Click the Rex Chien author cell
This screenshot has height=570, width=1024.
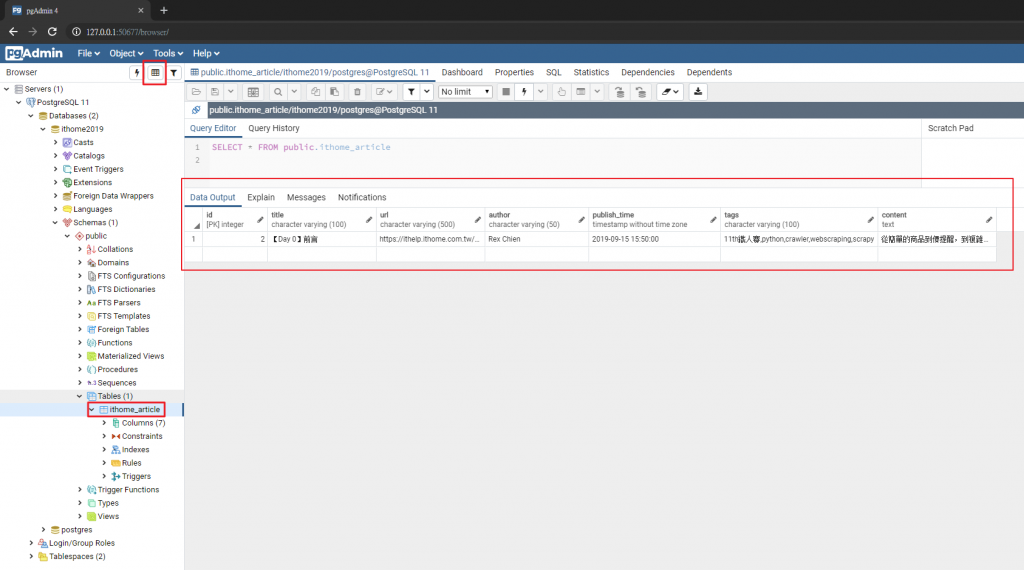[x=536, y=240]
